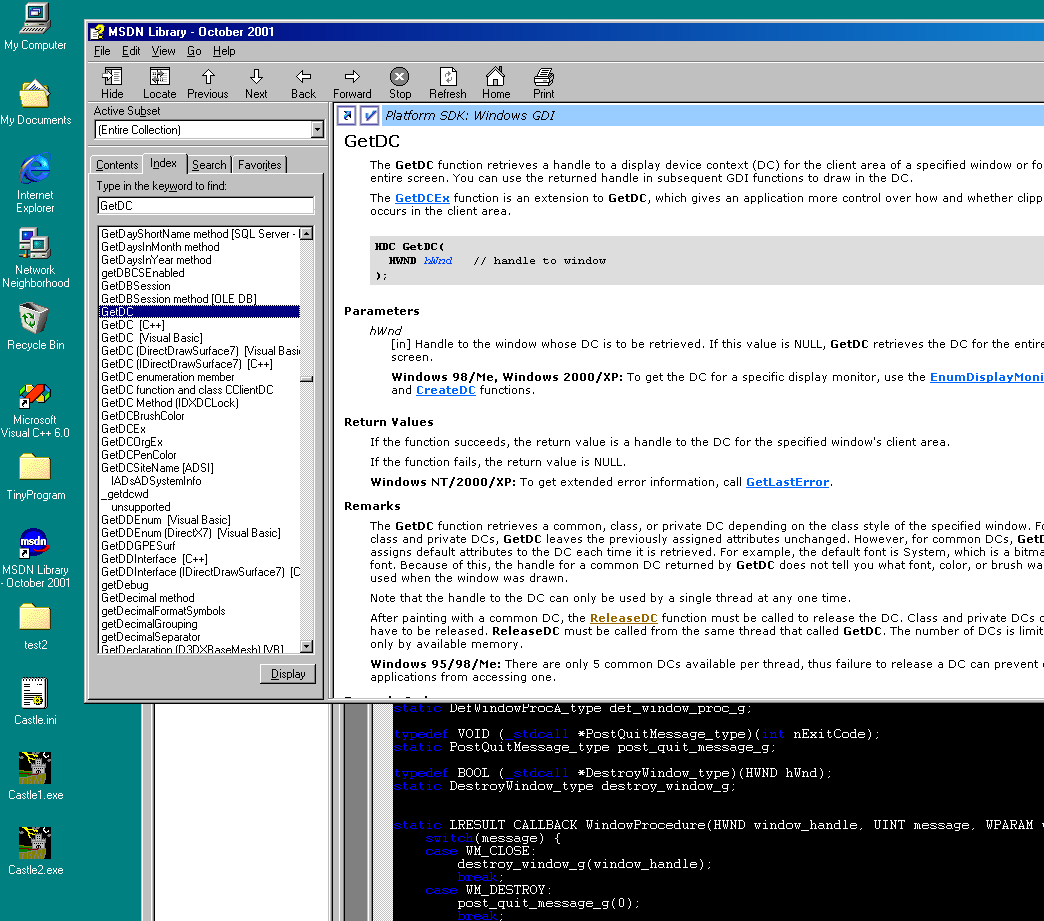Select Microsoft Visual C++ 6.0 desktop icon
Screen dimensions: 1044x921
35,411
